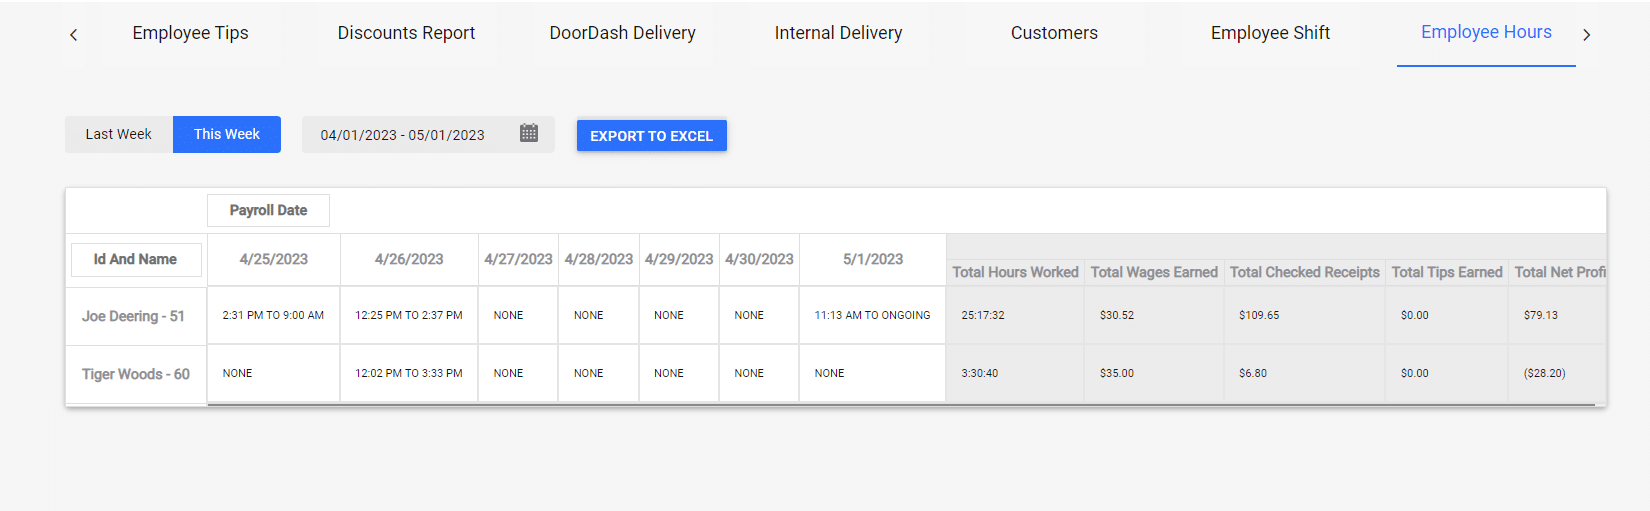Click the table's horizontal scrollbar
The width and height of the screenshot is (1650, 511).
point(901,405)
